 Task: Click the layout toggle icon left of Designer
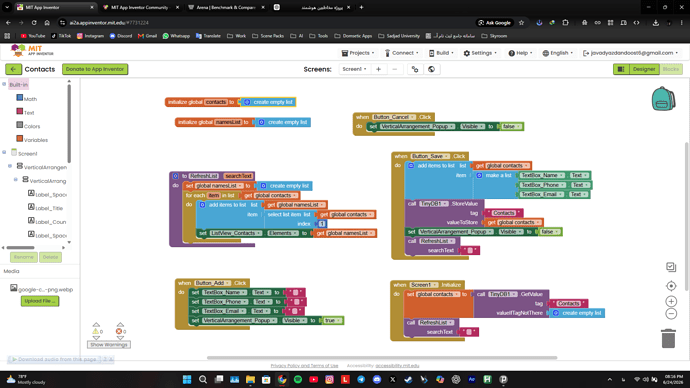pyautogui.click(x=621, y=69)
